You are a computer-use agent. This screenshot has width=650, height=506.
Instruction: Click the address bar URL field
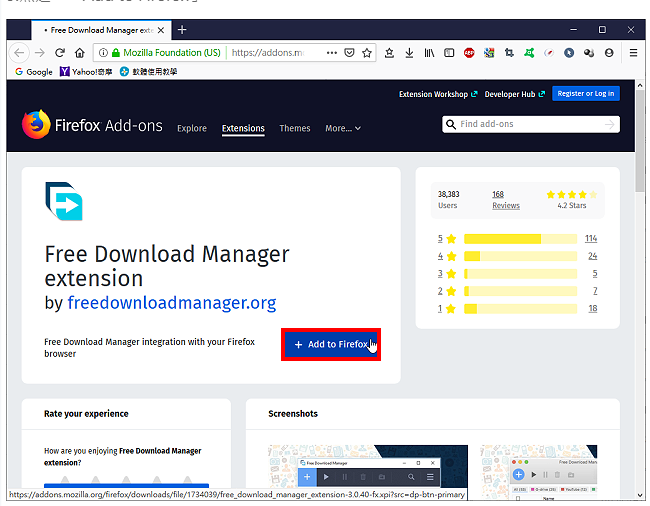268,53
